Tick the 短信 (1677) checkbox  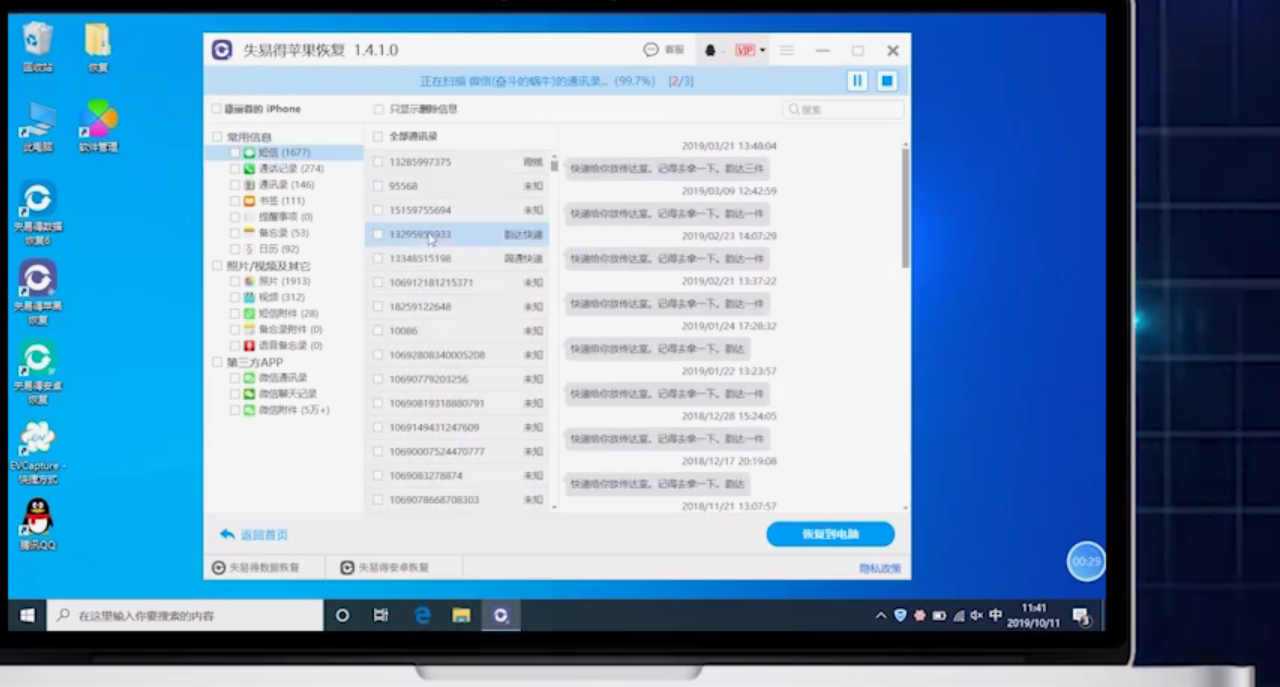[234, 153]
